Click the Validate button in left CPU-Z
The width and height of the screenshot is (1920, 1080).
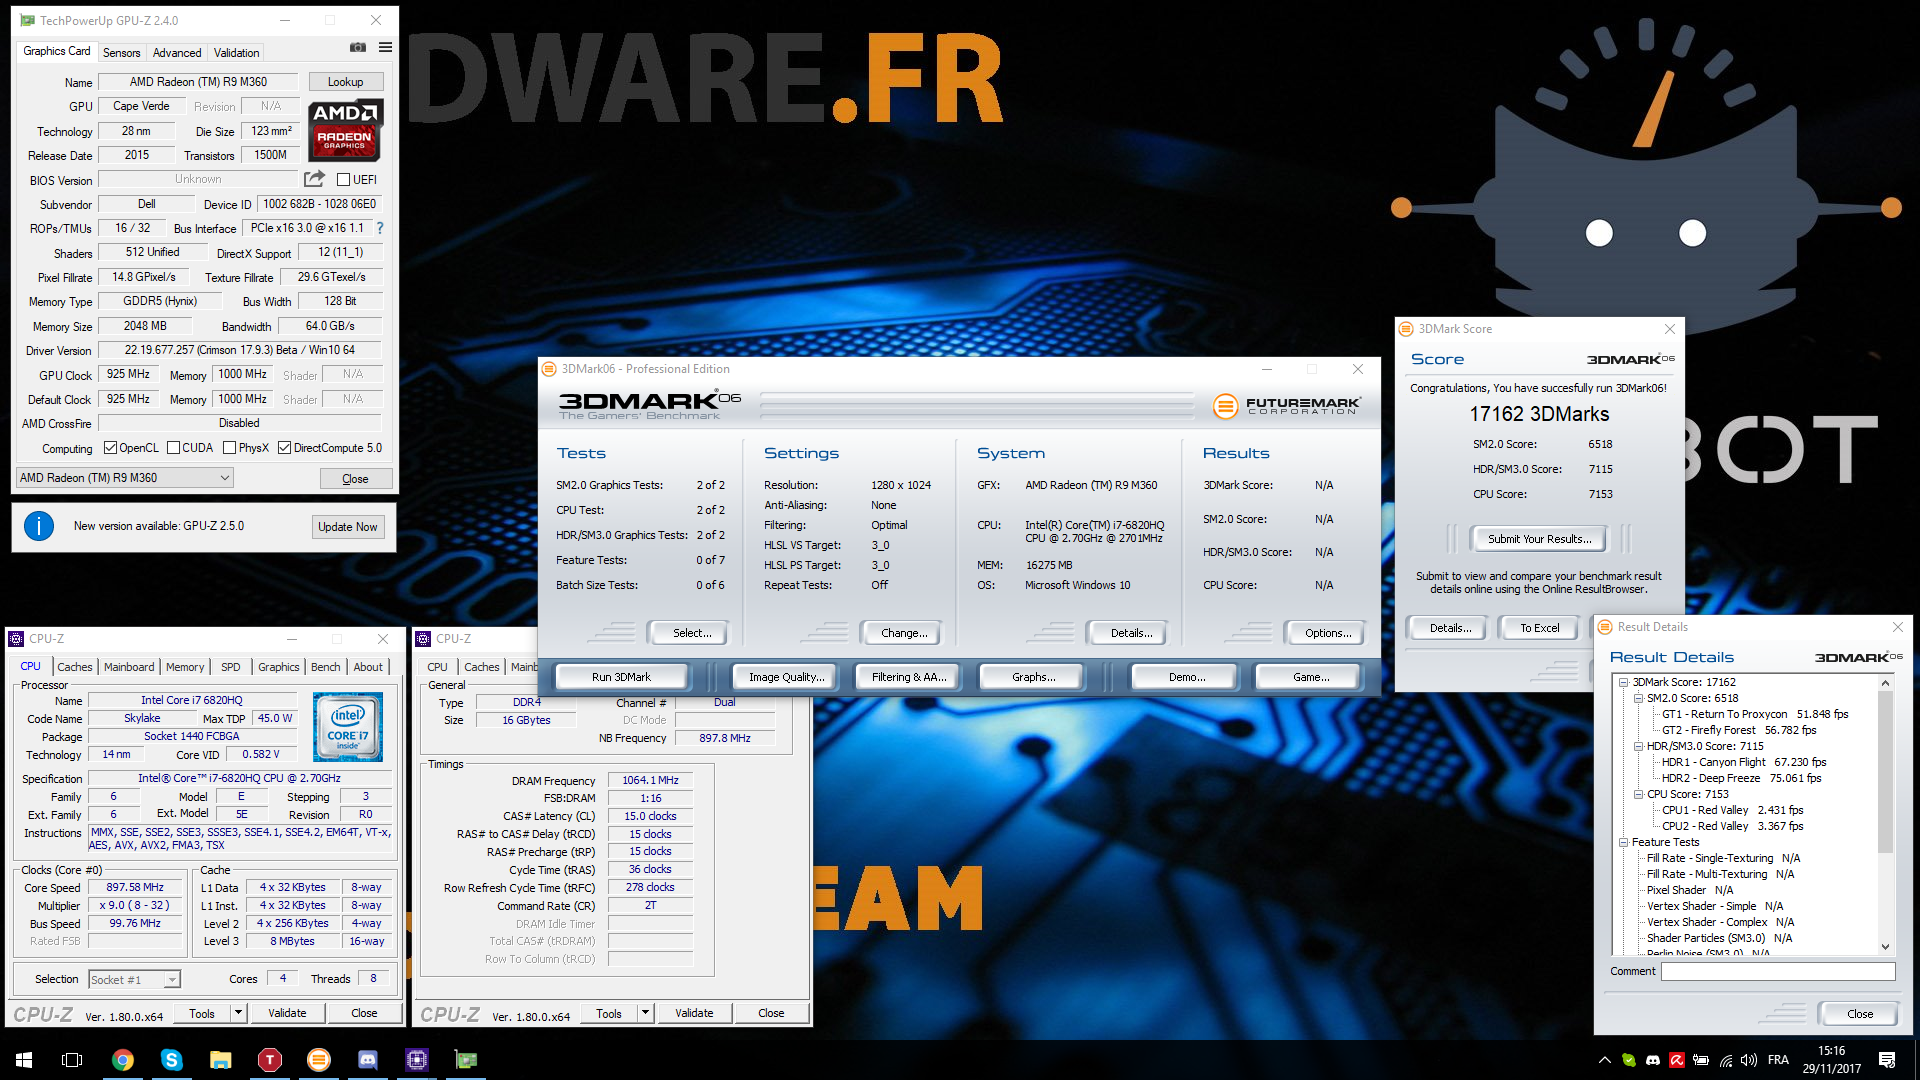tap(287, 1013)
